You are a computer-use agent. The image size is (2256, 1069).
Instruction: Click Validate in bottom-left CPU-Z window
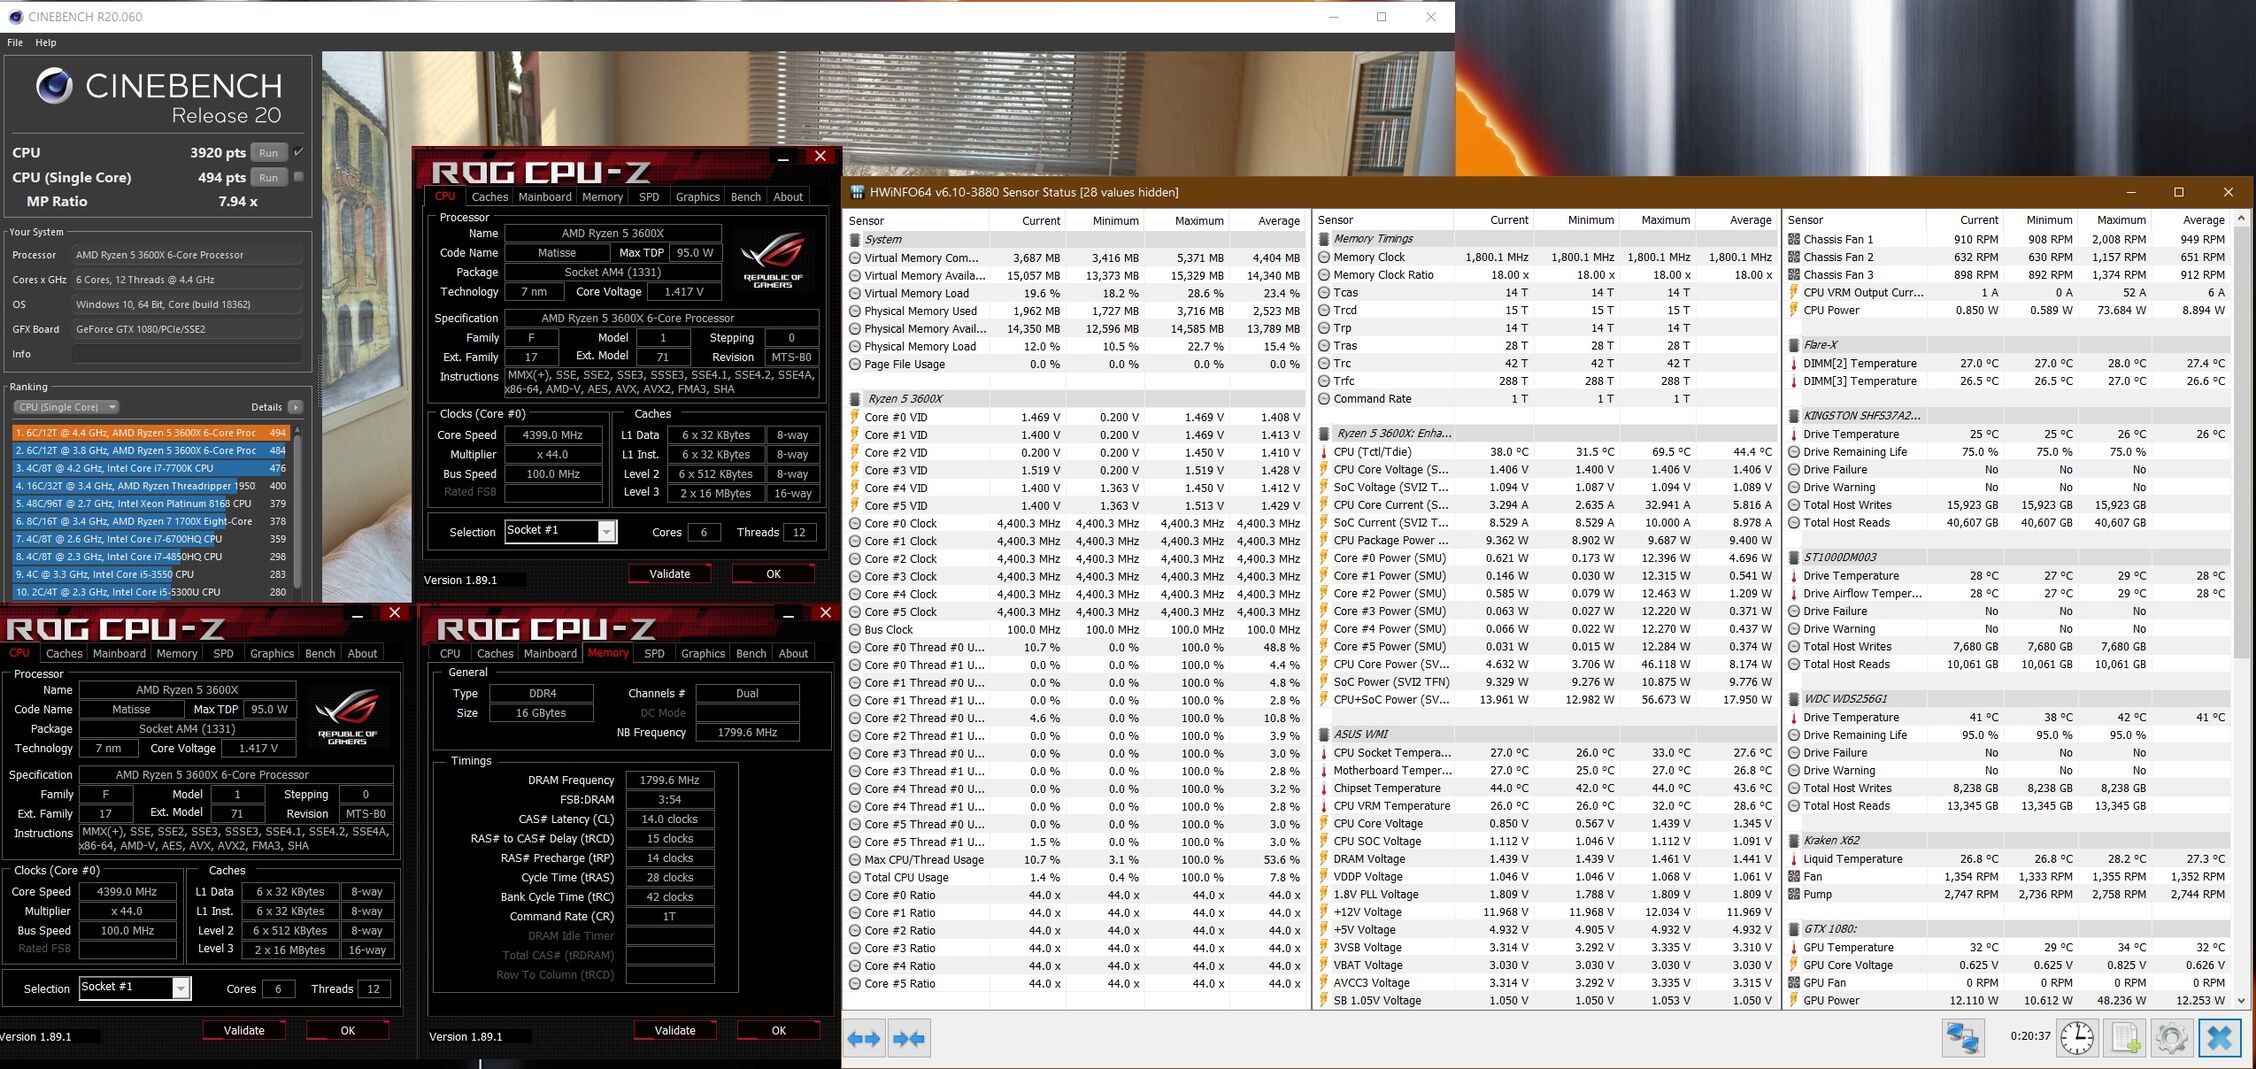pyautogui.click(x=244, y=1031)
